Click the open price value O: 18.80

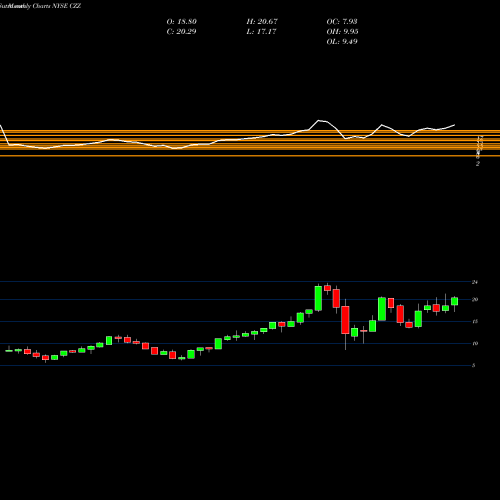click(182, 22)
